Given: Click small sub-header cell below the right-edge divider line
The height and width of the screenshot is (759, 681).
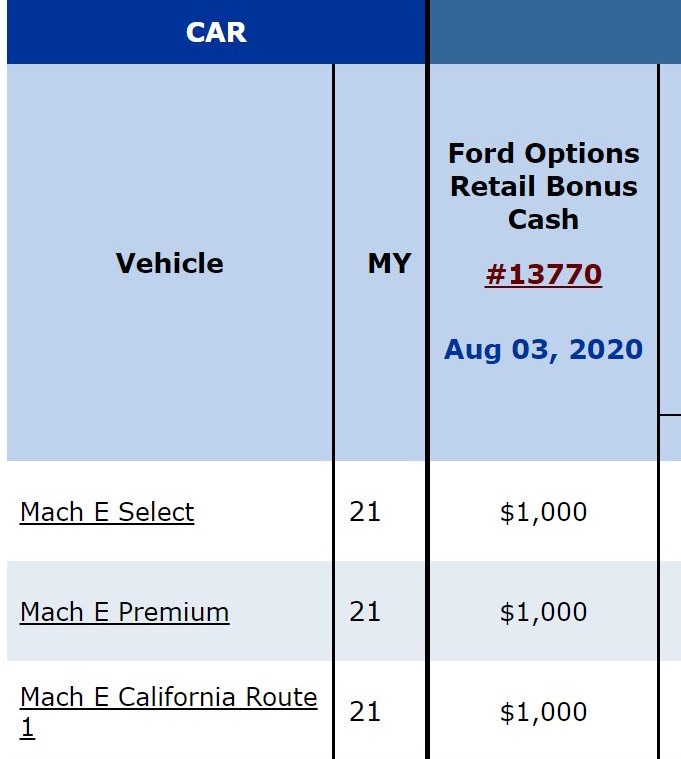Looking at the screenshot, I should click(671, 438).
